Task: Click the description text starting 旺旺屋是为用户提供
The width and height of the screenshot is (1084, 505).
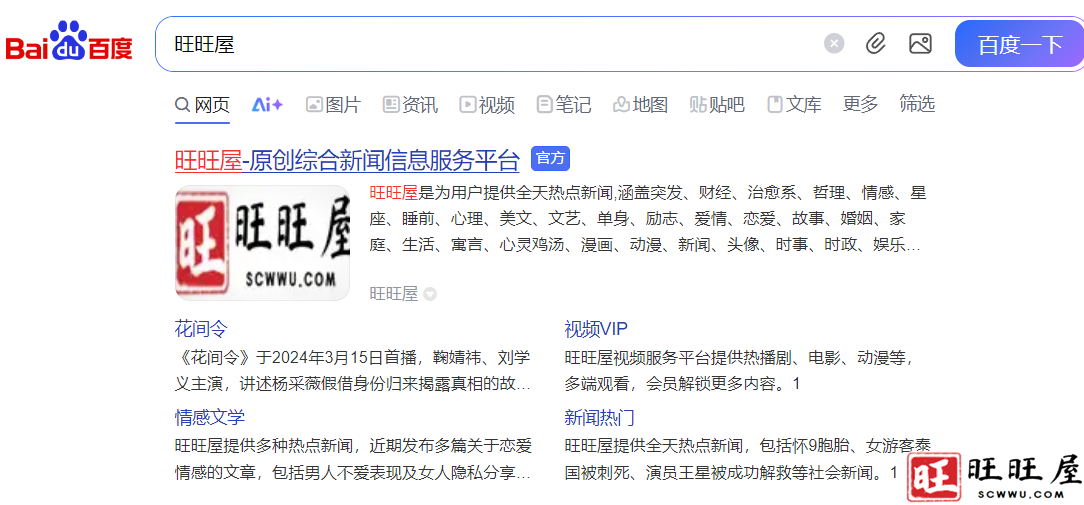Action: pyautogui.click(x=648, y=219)
